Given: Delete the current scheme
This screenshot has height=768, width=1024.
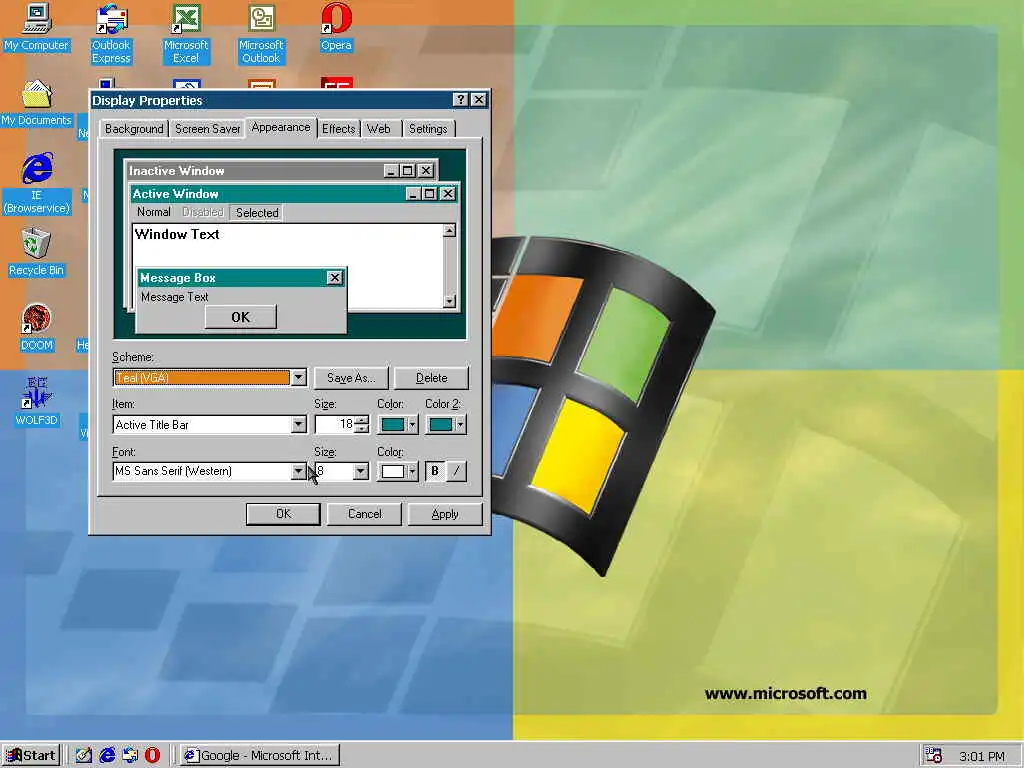Looking at the screenshot, I should 432,377.
